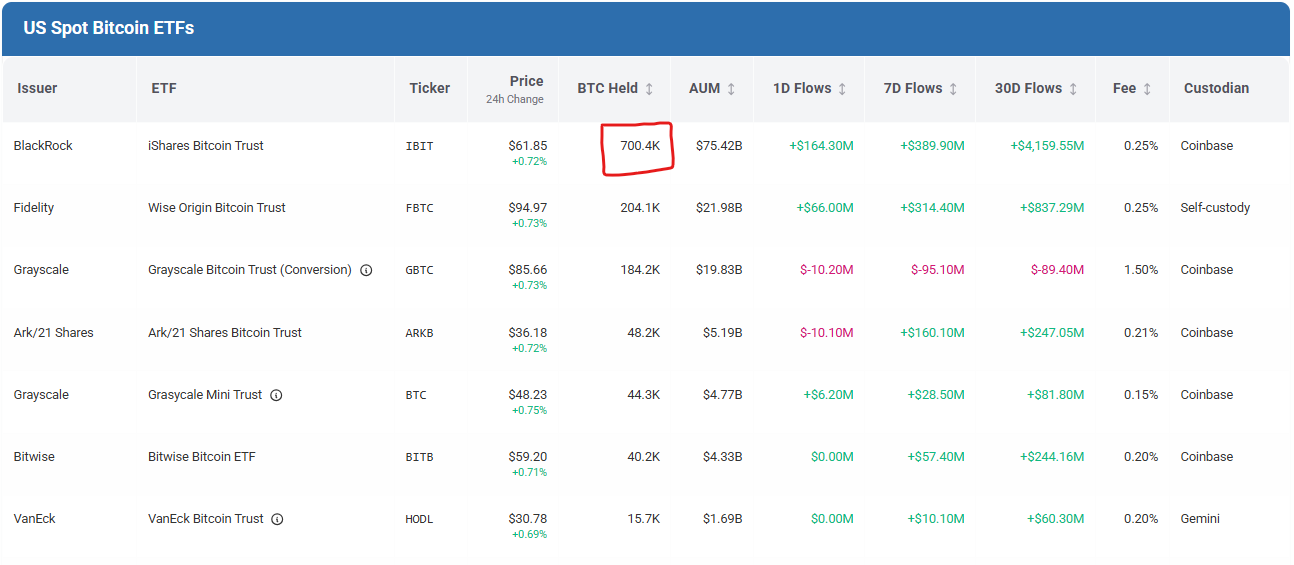Click the Self-custody custodian cell
Viewport: 1294px width, 565px height.
[1215, 208]
